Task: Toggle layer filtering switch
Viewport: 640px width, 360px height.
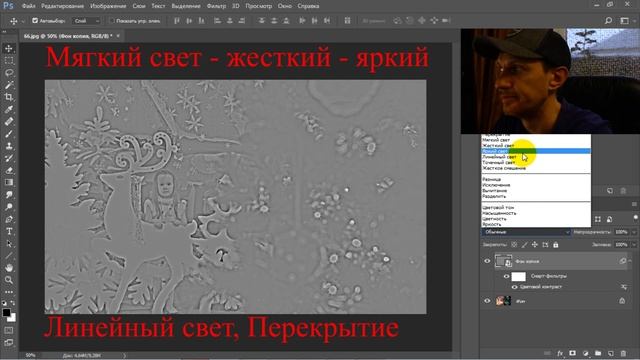Action: click(636, 218)
